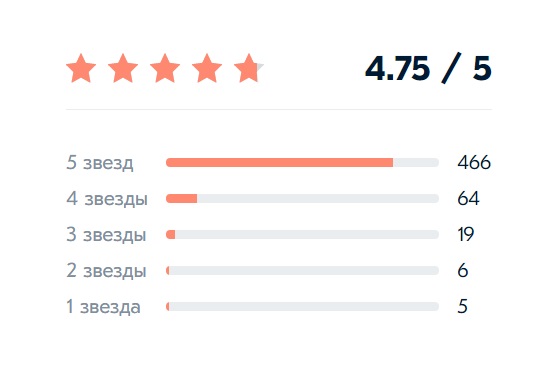
Task: Click the 6 two-star reviews count
Action: tap(463, 271)
